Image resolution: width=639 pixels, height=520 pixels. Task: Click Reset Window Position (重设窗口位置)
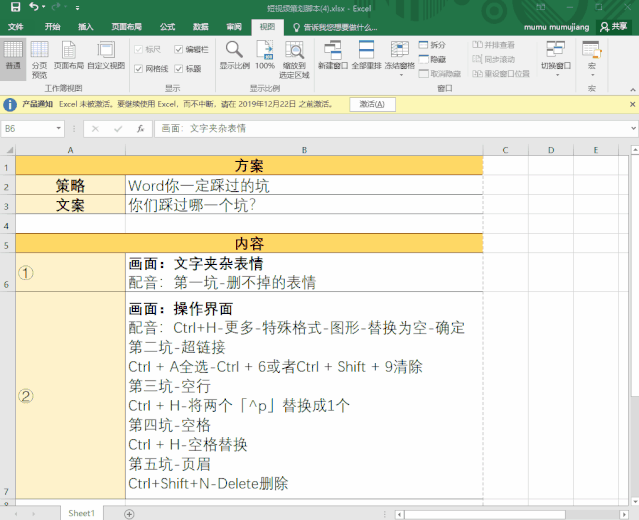[x=501, y=73]
